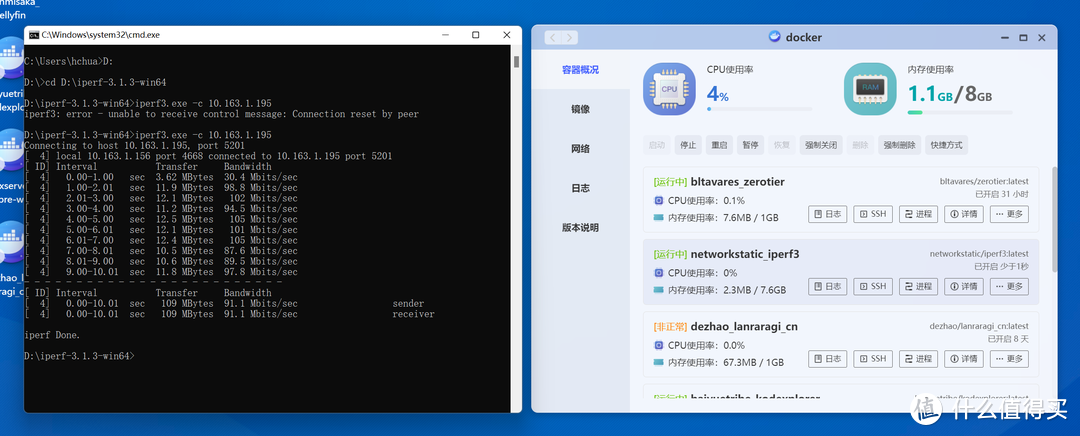Screen dimensions: 1080x436
Task: Click CPU icon beside dezhao_lanraragi_cn CPU使用率
Action: coord(658,345)
